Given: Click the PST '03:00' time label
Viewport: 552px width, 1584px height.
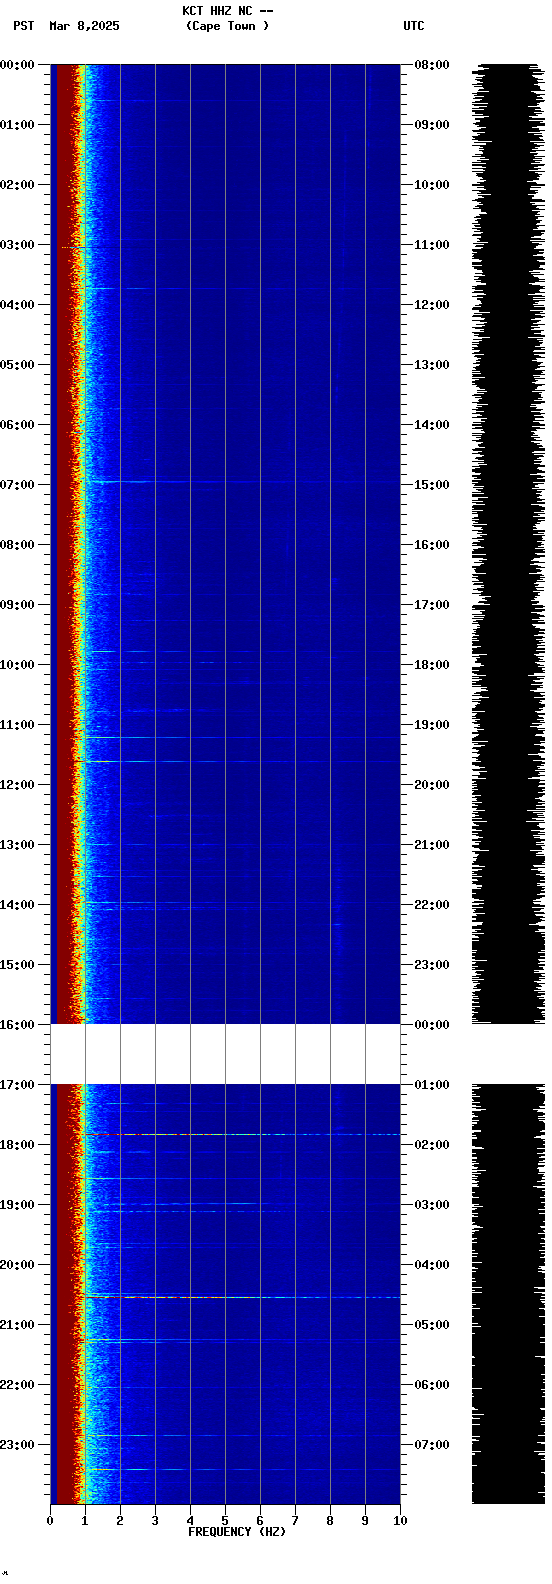Looking at the screenshot, I should 17,245.
